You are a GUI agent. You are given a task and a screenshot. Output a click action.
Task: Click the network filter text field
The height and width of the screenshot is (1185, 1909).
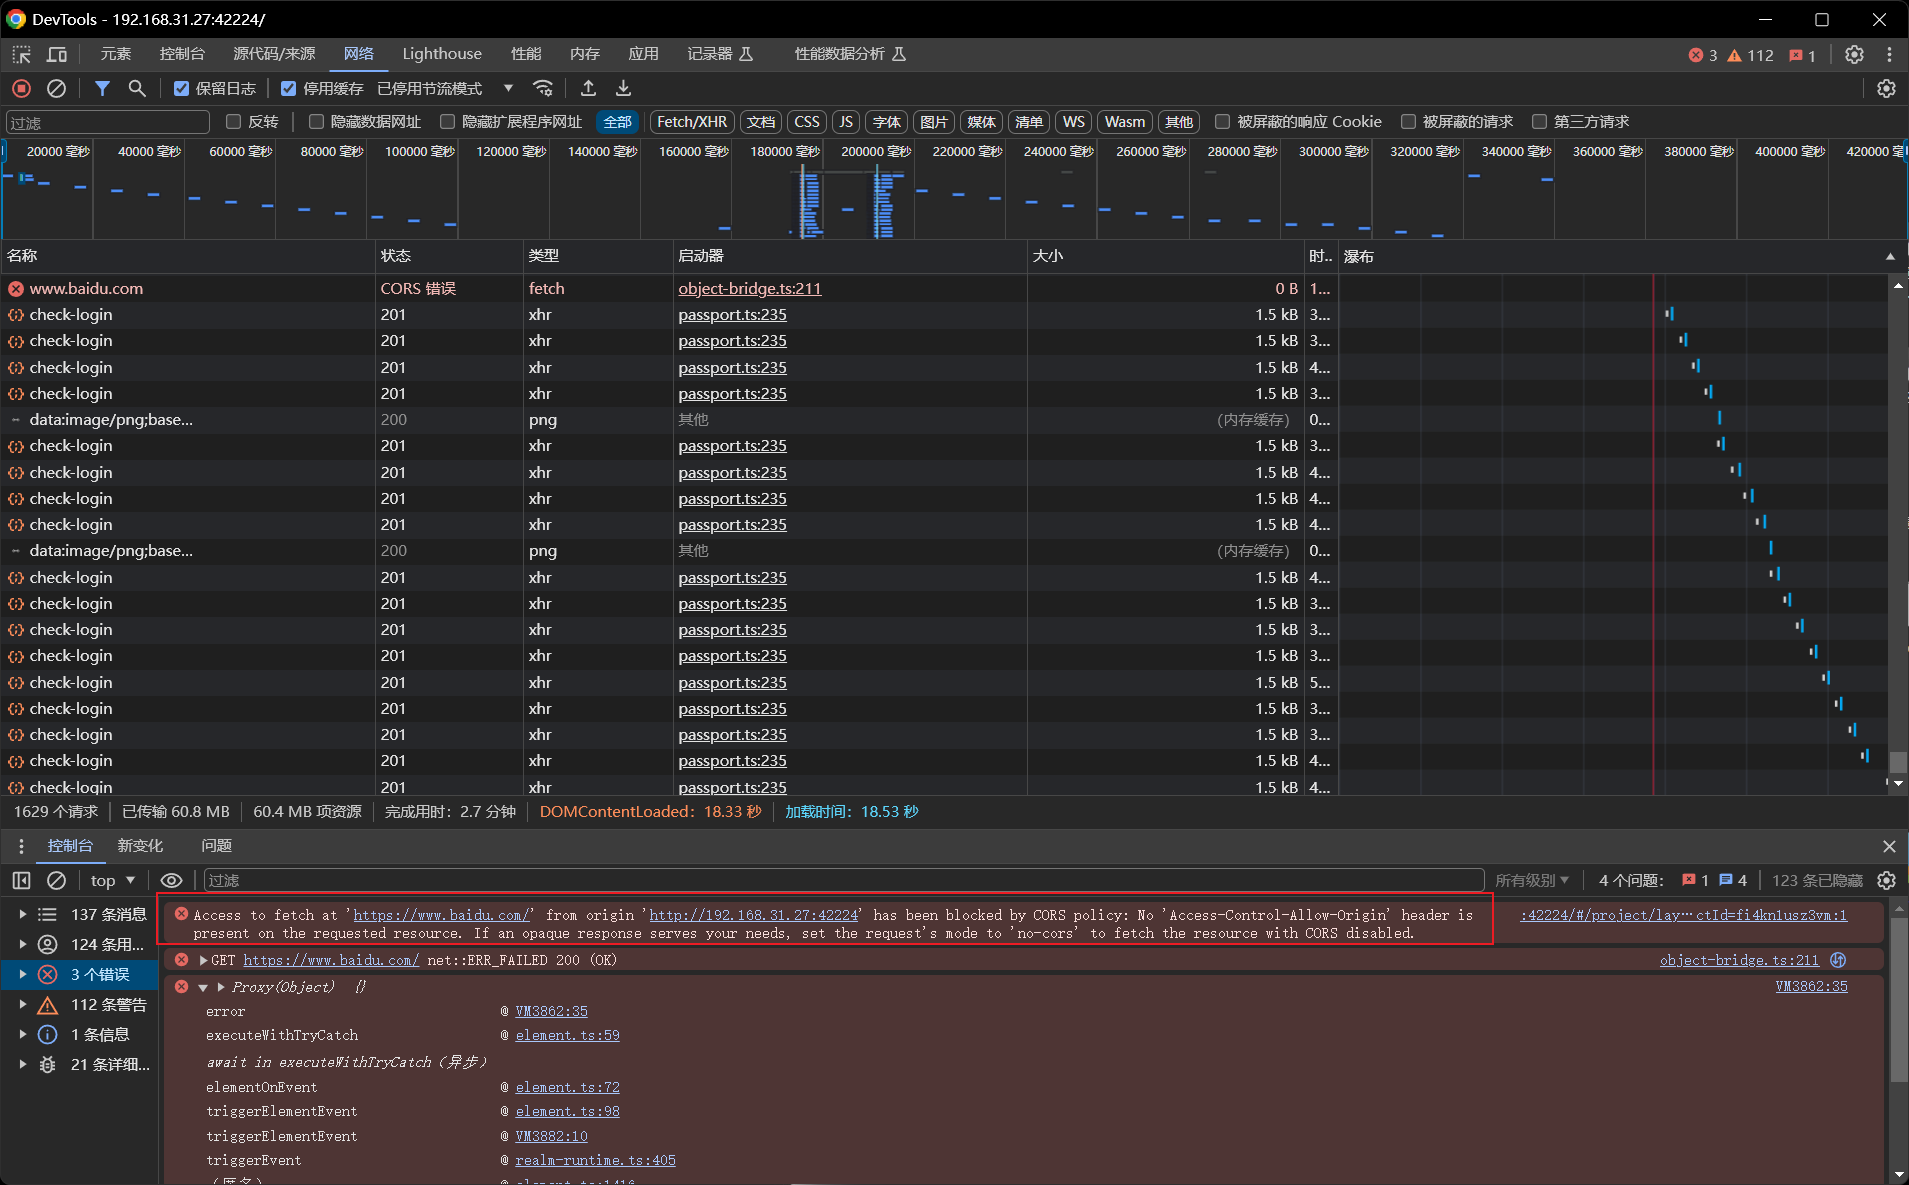pyautogui.click(x=108, y=122)
